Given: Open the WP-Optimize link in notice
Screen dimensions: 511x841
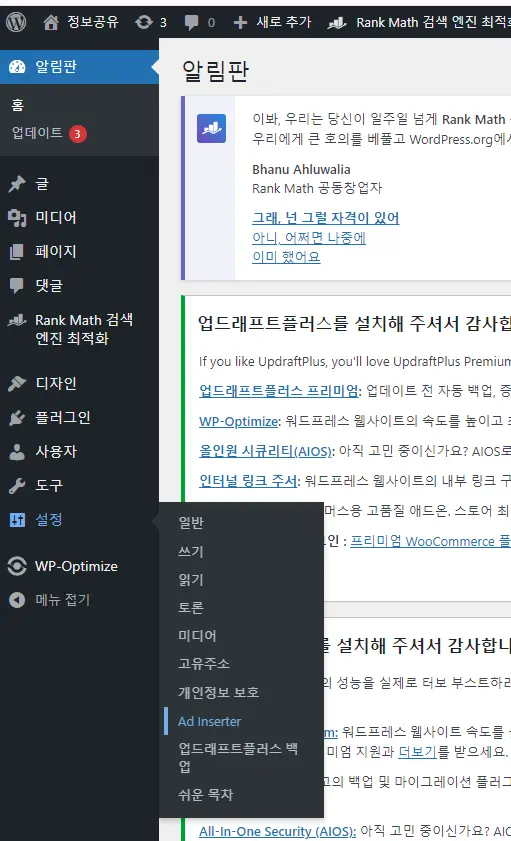Looking at the screenshot, I should (x=239, y=421).
